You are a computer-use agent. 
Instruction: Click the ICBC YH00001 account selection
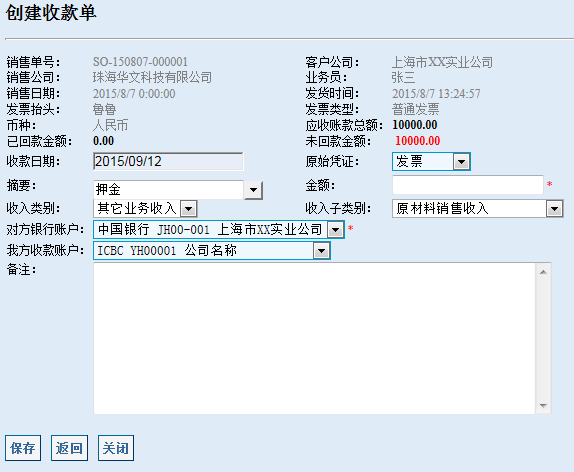click(x=204, y=251)
